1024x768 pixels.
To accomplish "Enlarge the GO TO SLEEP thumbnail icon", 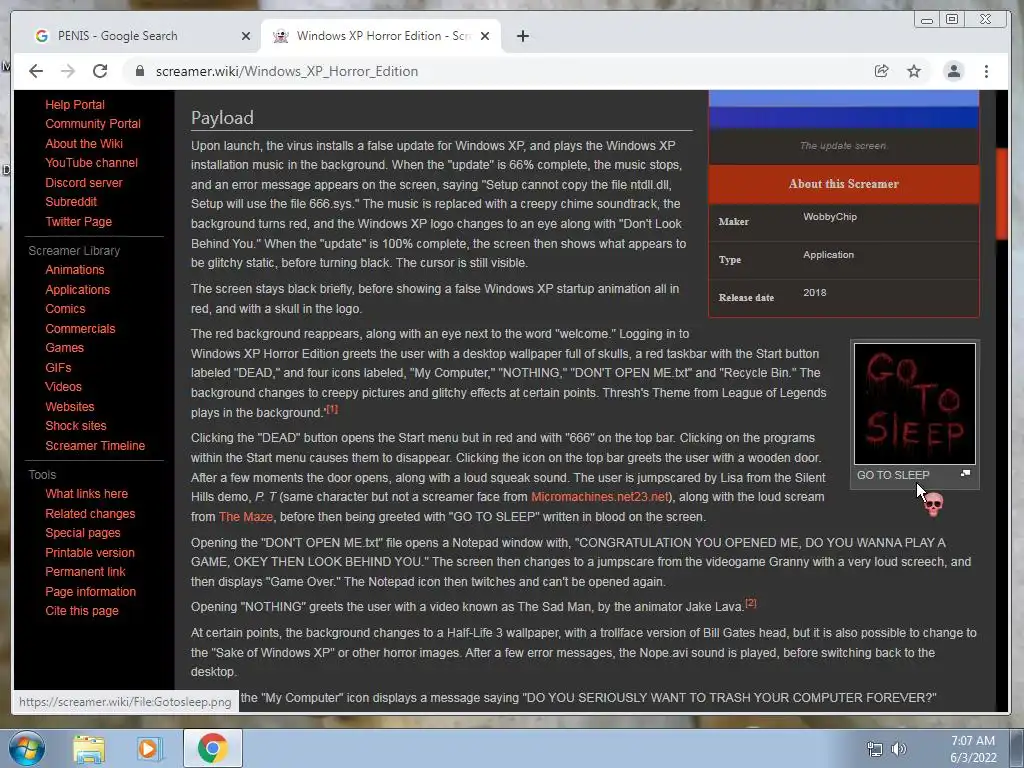I will pyautogui.click(x=965, y=473).
